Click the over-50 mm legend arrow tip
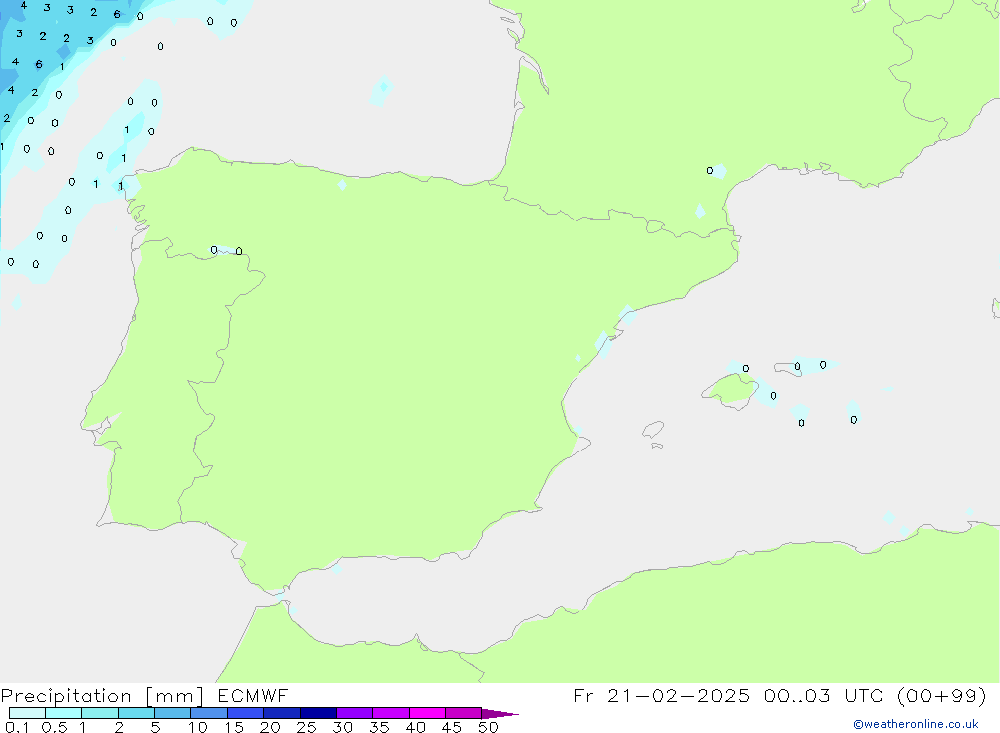This screenshot has width=1000, height=733. tap(500, 714)
